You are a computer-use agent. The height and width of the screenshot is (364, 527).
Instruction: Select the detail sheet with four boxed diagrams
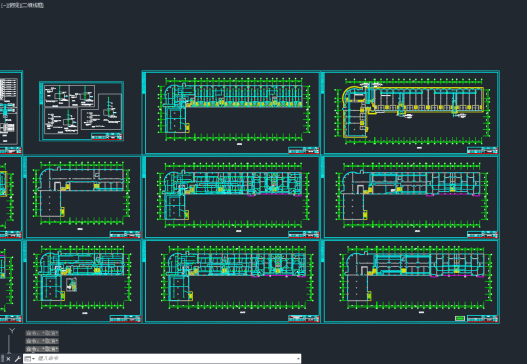coord(82,111)
